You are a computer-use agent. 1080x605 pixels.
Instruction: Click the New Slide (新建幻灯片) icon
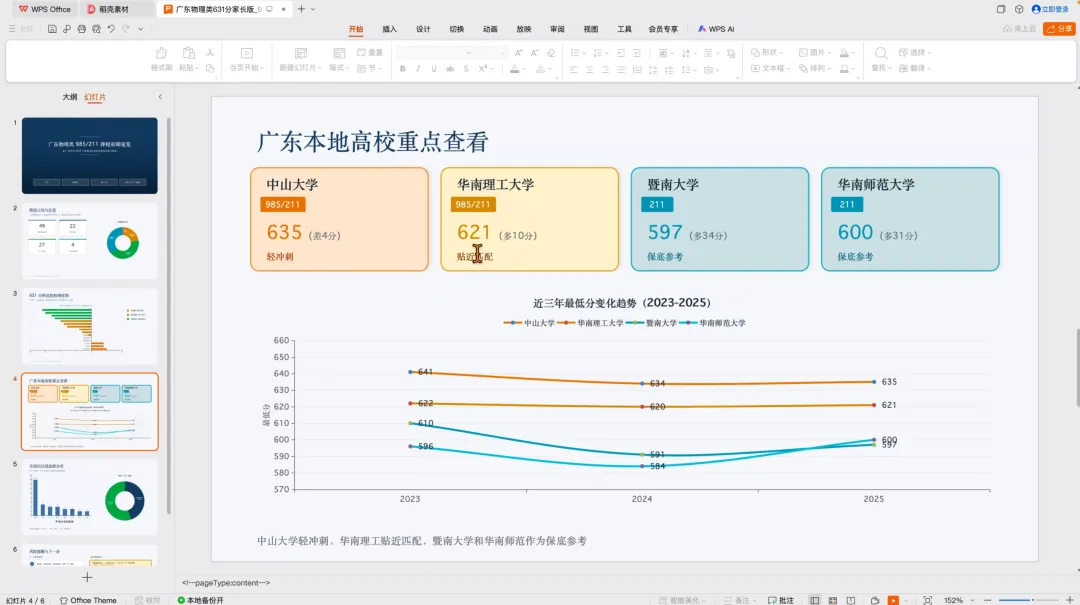[x=301, y=54]
